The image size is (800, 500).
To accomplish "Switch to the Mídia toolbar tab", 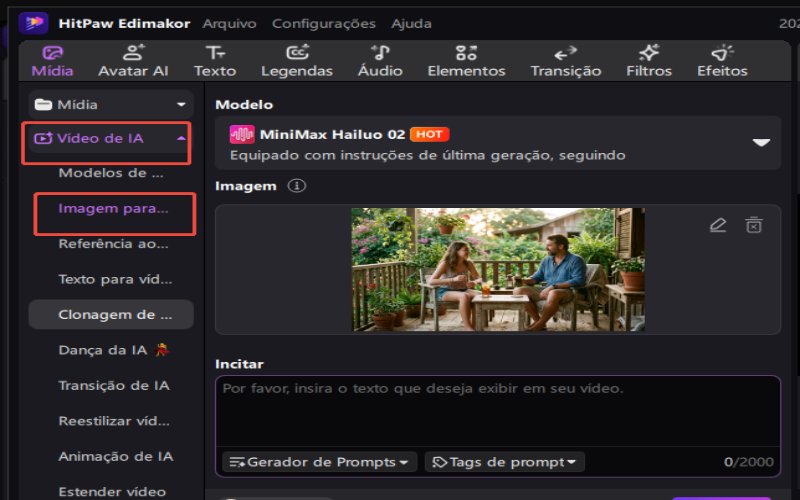I will tap(52, 61).
